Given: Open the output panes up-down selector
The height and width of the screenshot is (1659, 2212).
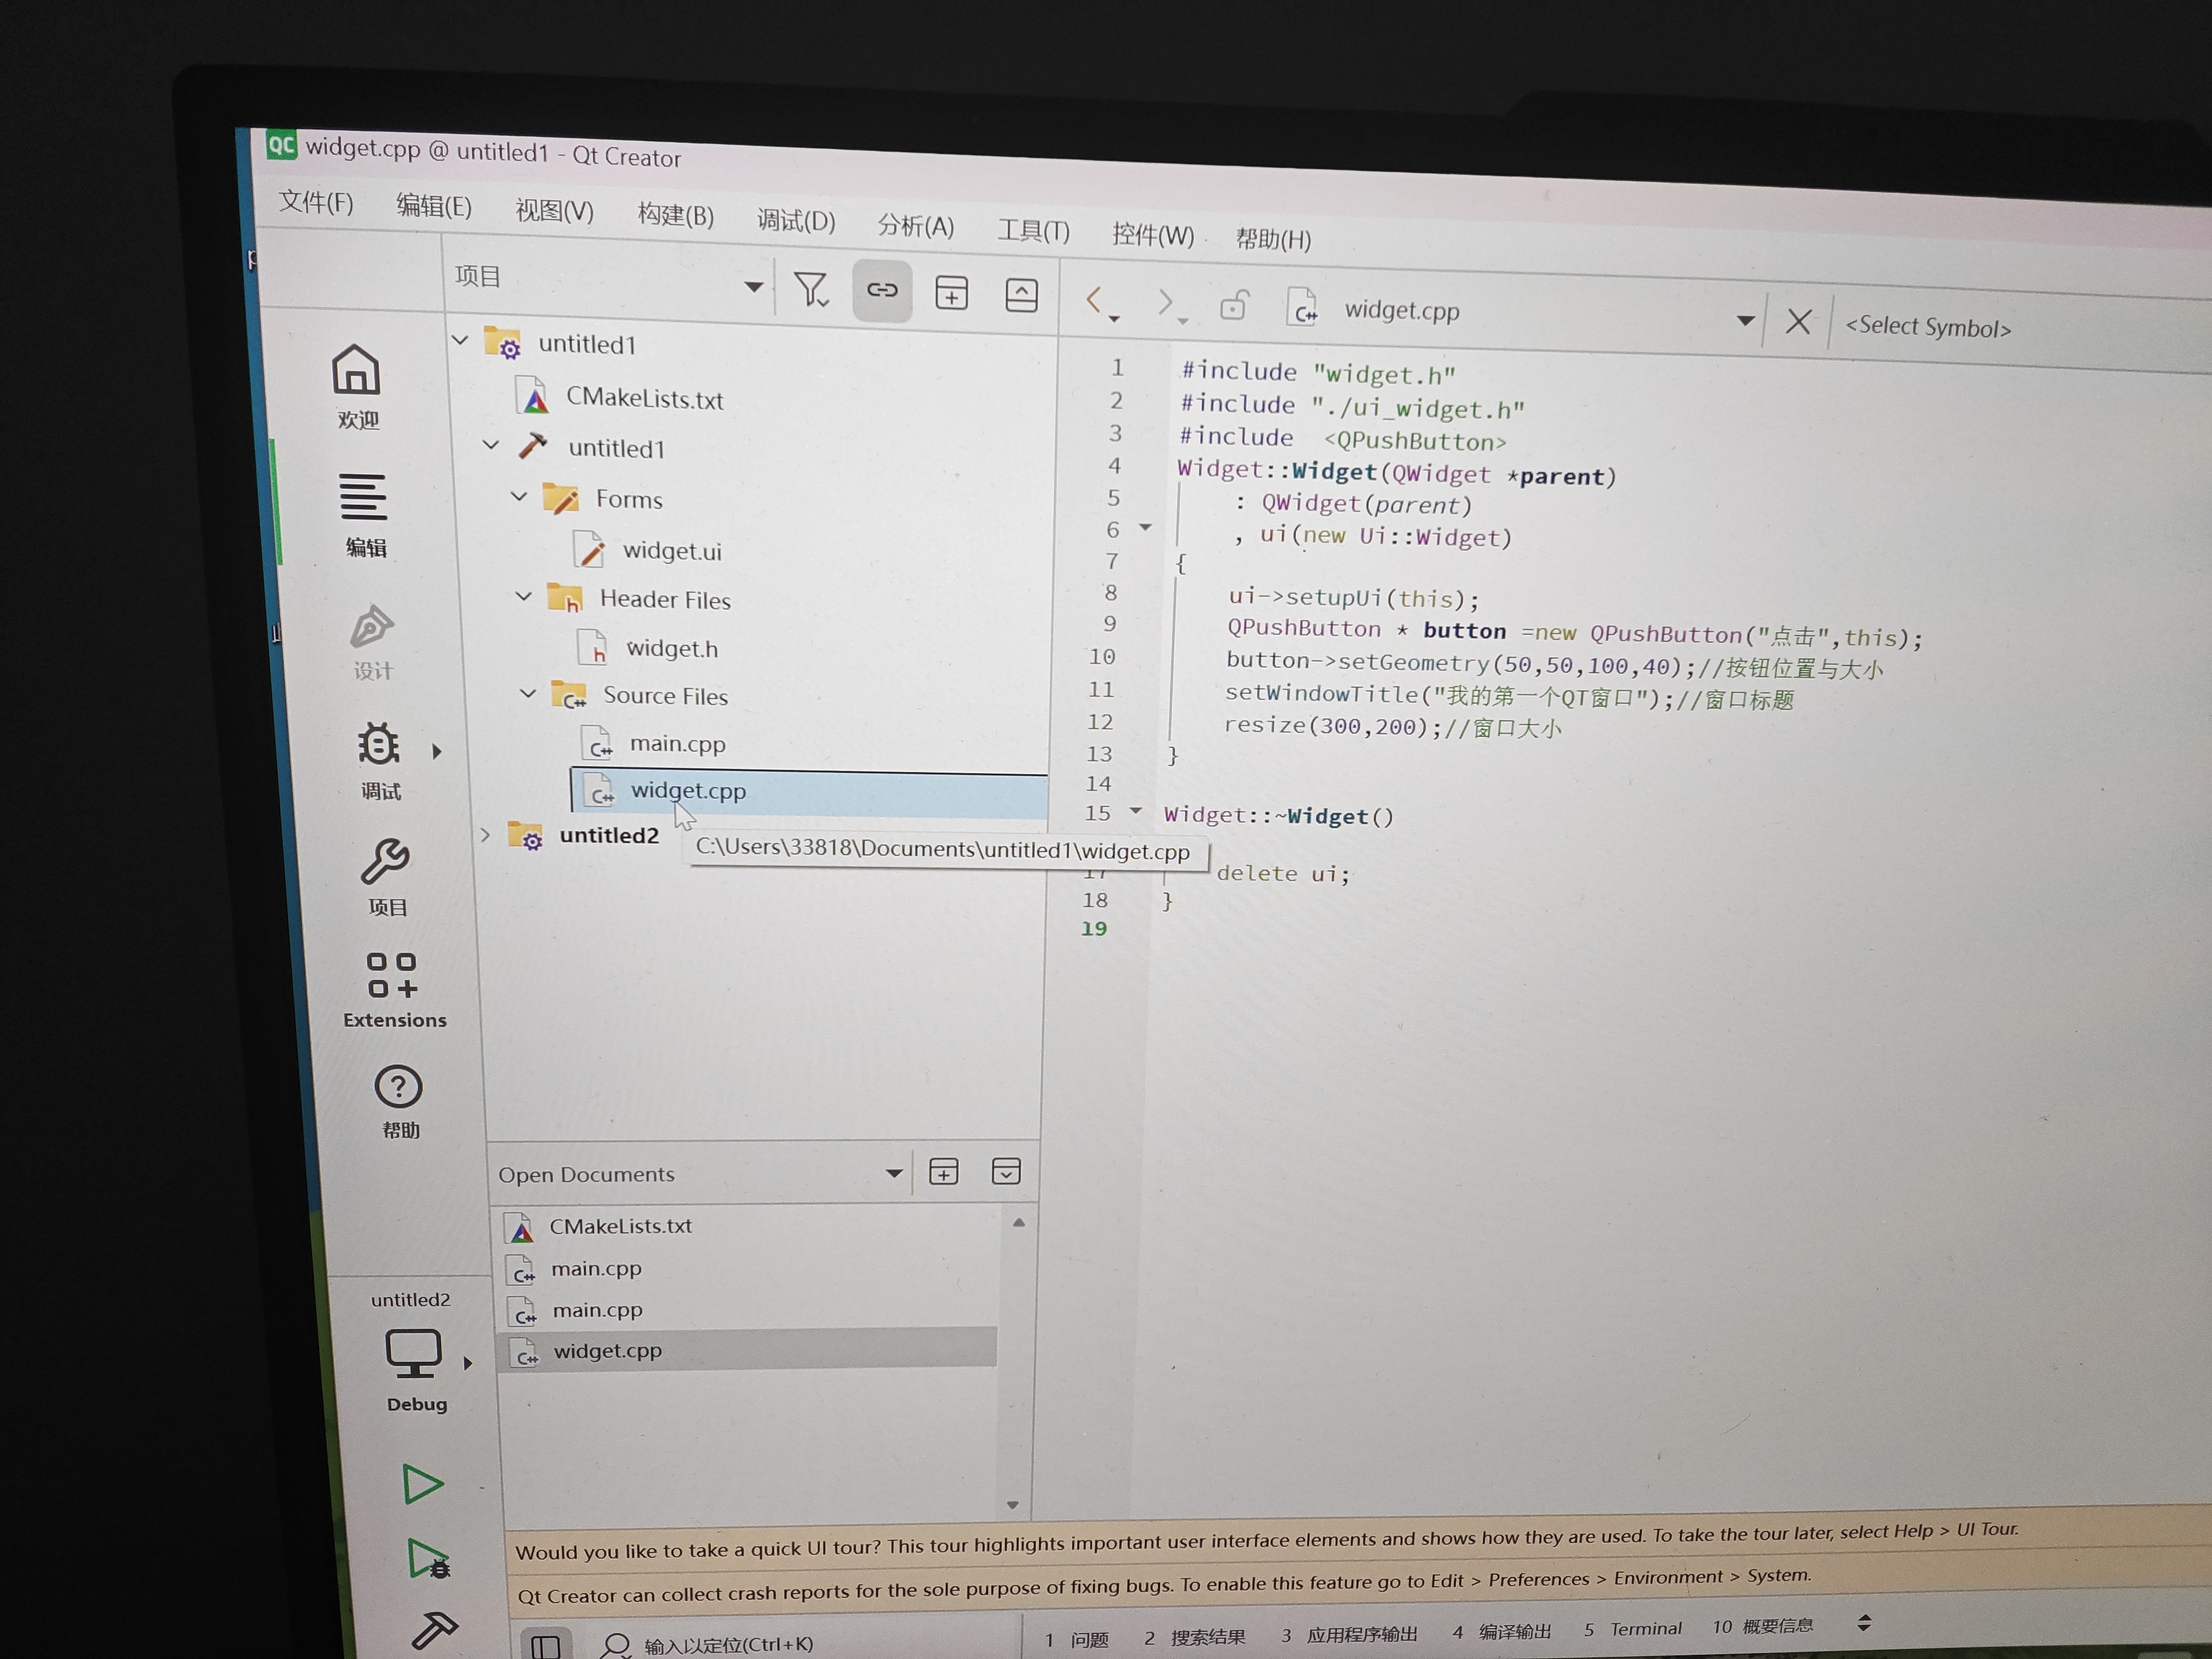Looking at the screenshot, I should point(1864,1623).
